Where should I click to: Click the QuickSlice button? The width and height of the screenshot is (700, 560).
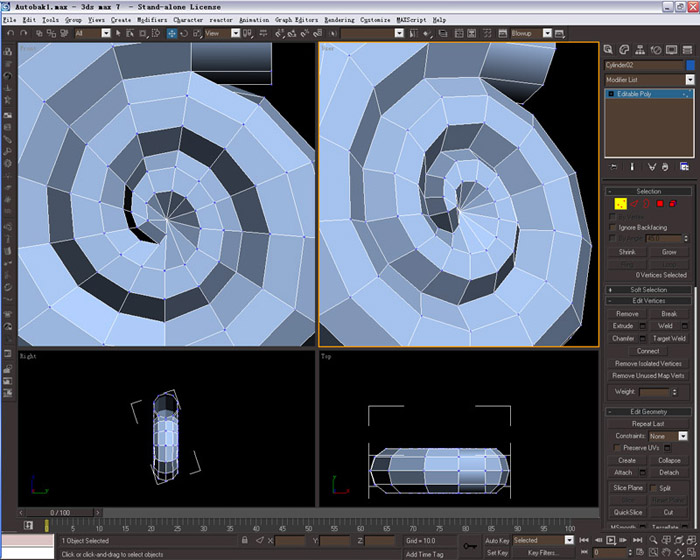628,513
